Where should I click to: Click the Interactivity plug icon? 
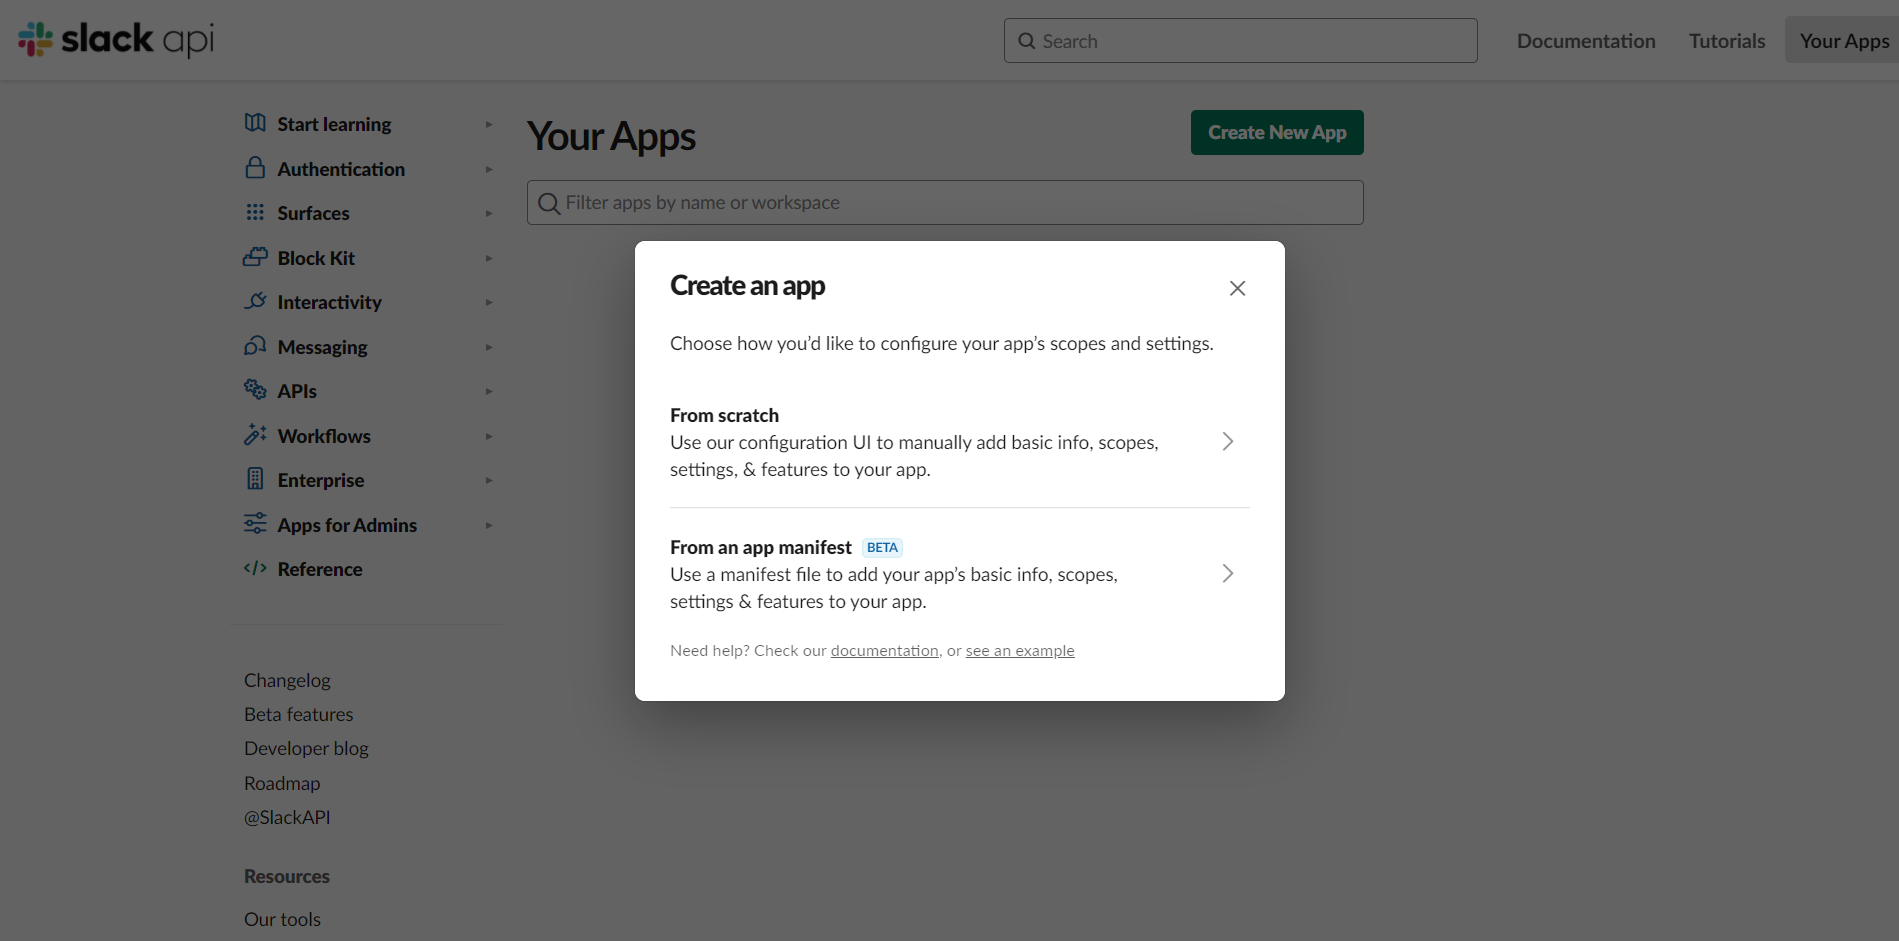pos(255,301)
